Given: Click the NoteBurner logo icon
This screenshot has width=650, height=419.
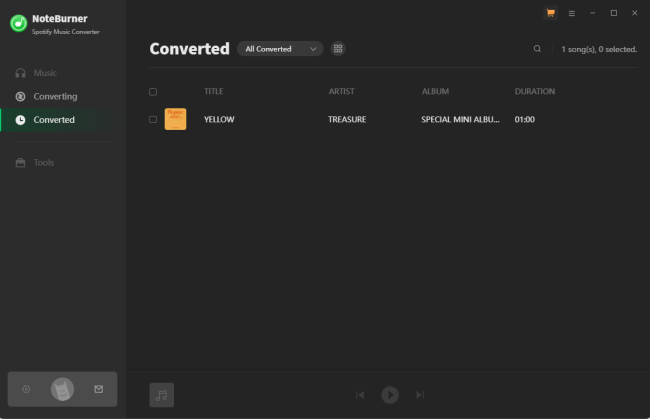Looking at the screenshot, I should (x=19, y=23).
